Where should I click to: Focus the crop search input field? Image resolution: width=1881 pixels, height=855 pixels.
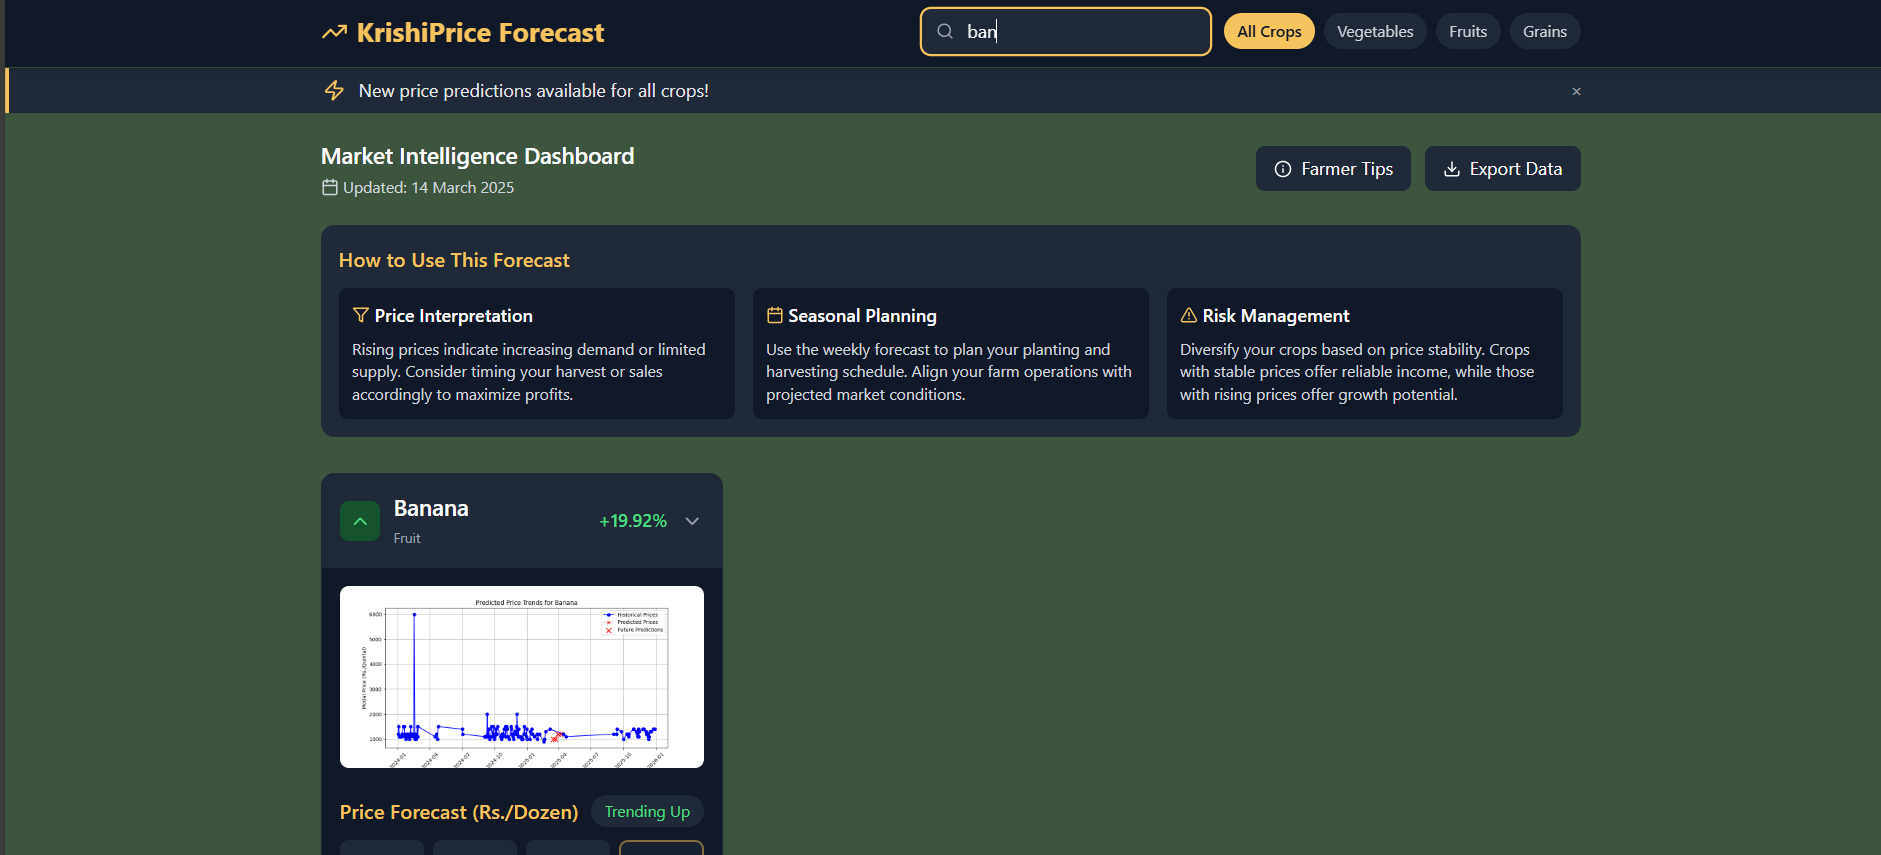[1066, 31]
